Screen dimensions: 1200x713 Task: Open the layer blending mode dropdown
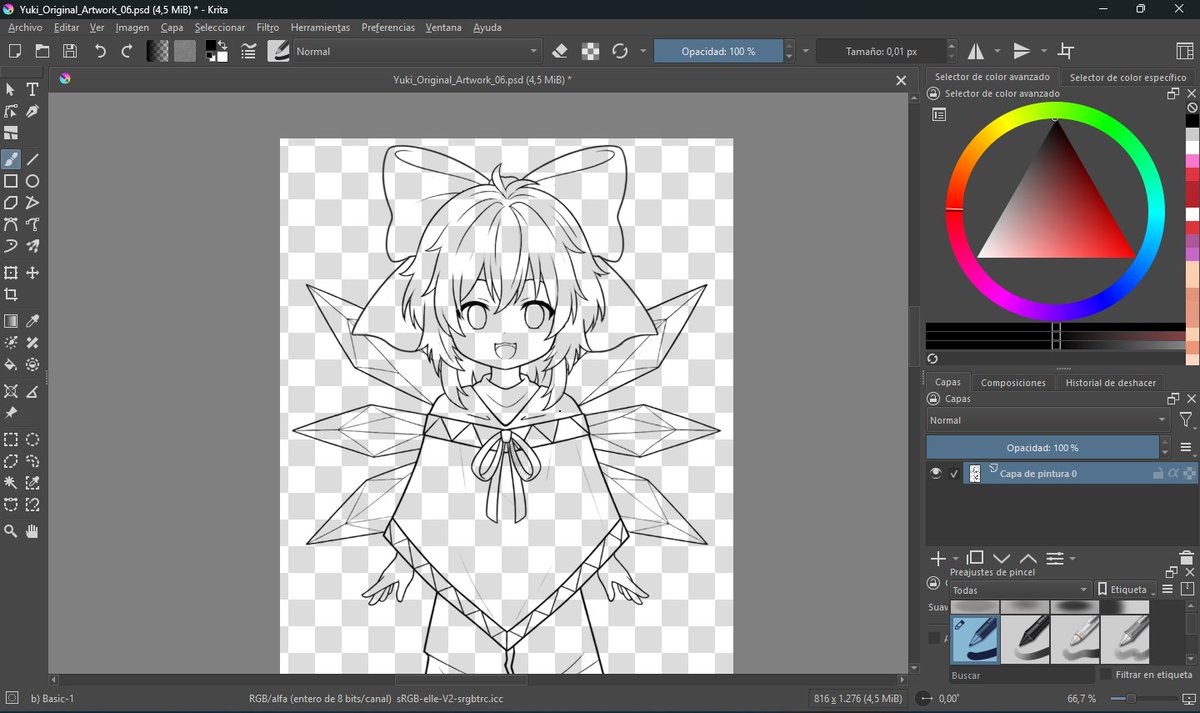point(1047,420)
